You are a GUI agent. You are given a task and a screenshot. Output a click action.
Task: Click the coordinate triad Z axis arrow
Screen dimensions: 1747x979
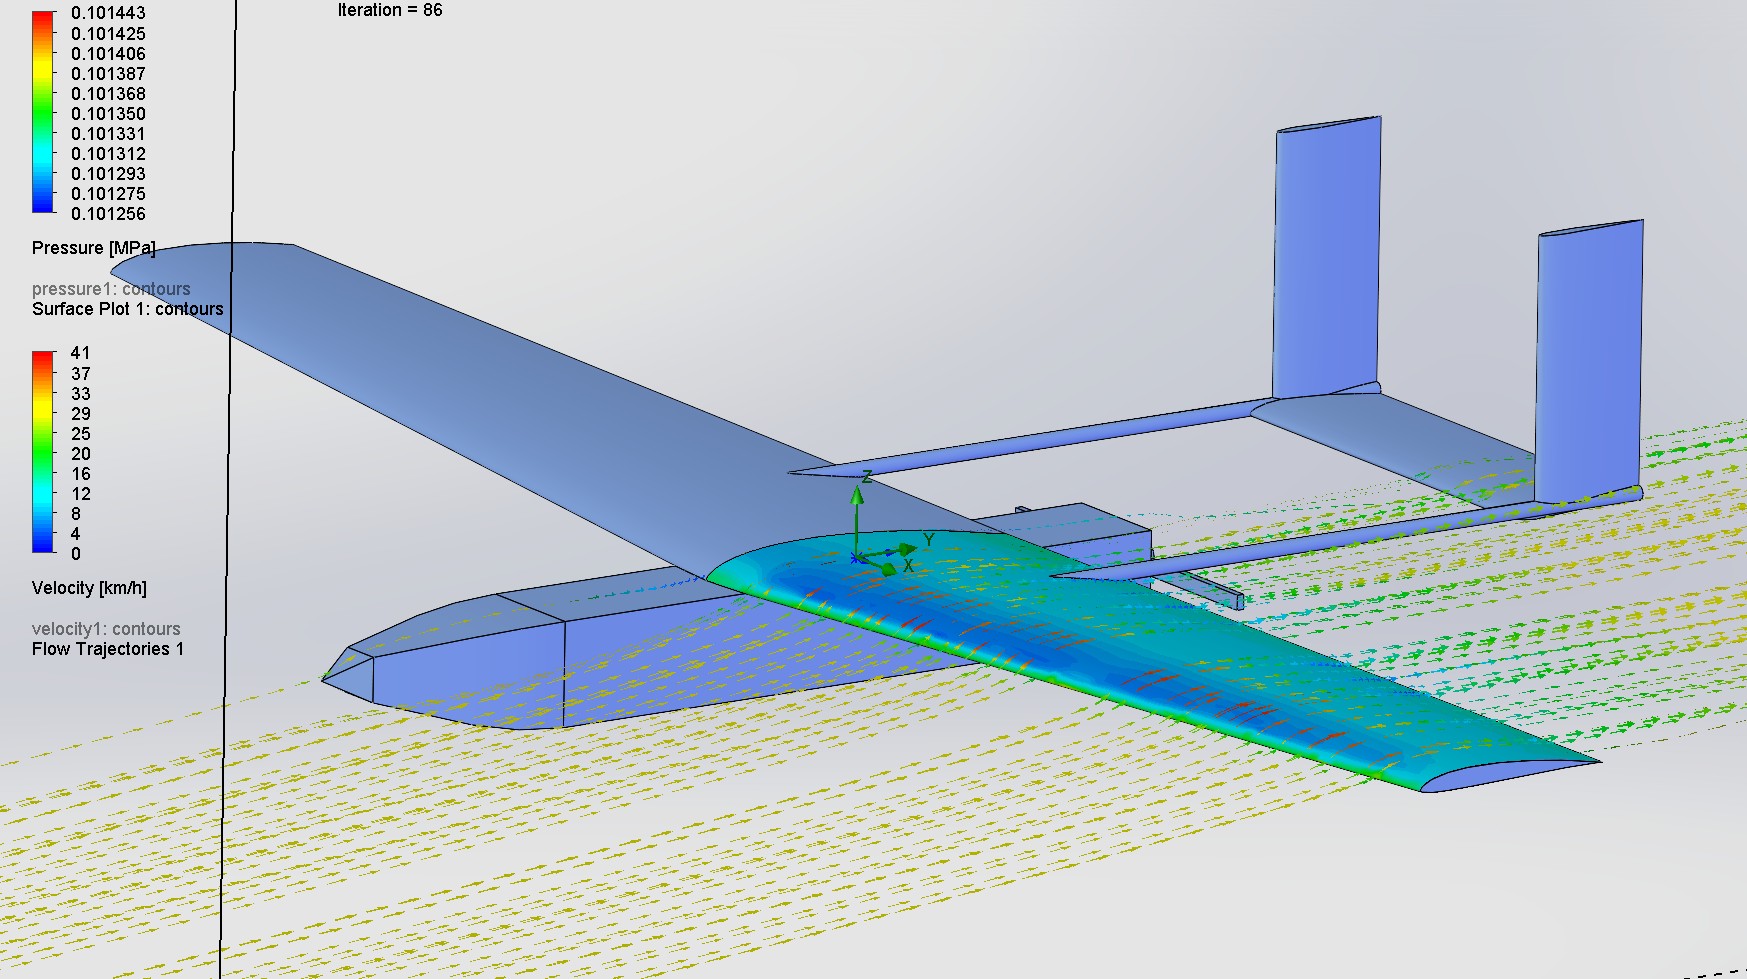(857, 496)
